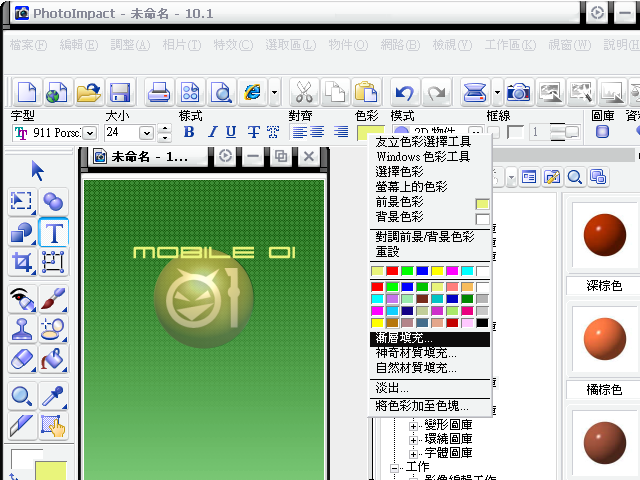The height and width of the screenshot is (480, 640).
Task: Choose 漸層填充... from color menu
Action: pyautogui.click(x=430, y=339)
